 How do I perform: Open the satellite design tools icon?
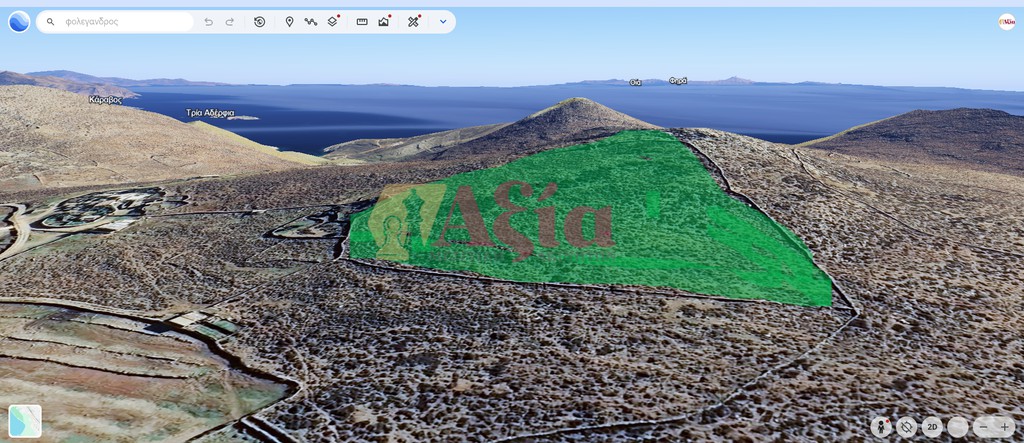coord(413,22)
